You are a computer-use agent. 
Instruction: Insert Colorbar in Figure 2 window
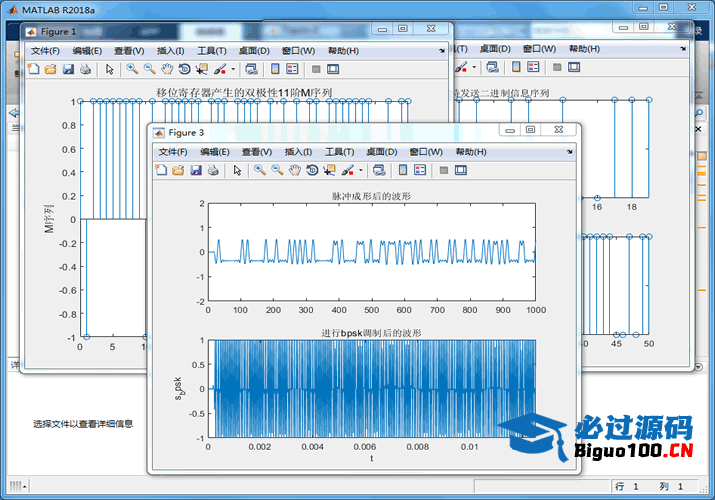point(516,67)
